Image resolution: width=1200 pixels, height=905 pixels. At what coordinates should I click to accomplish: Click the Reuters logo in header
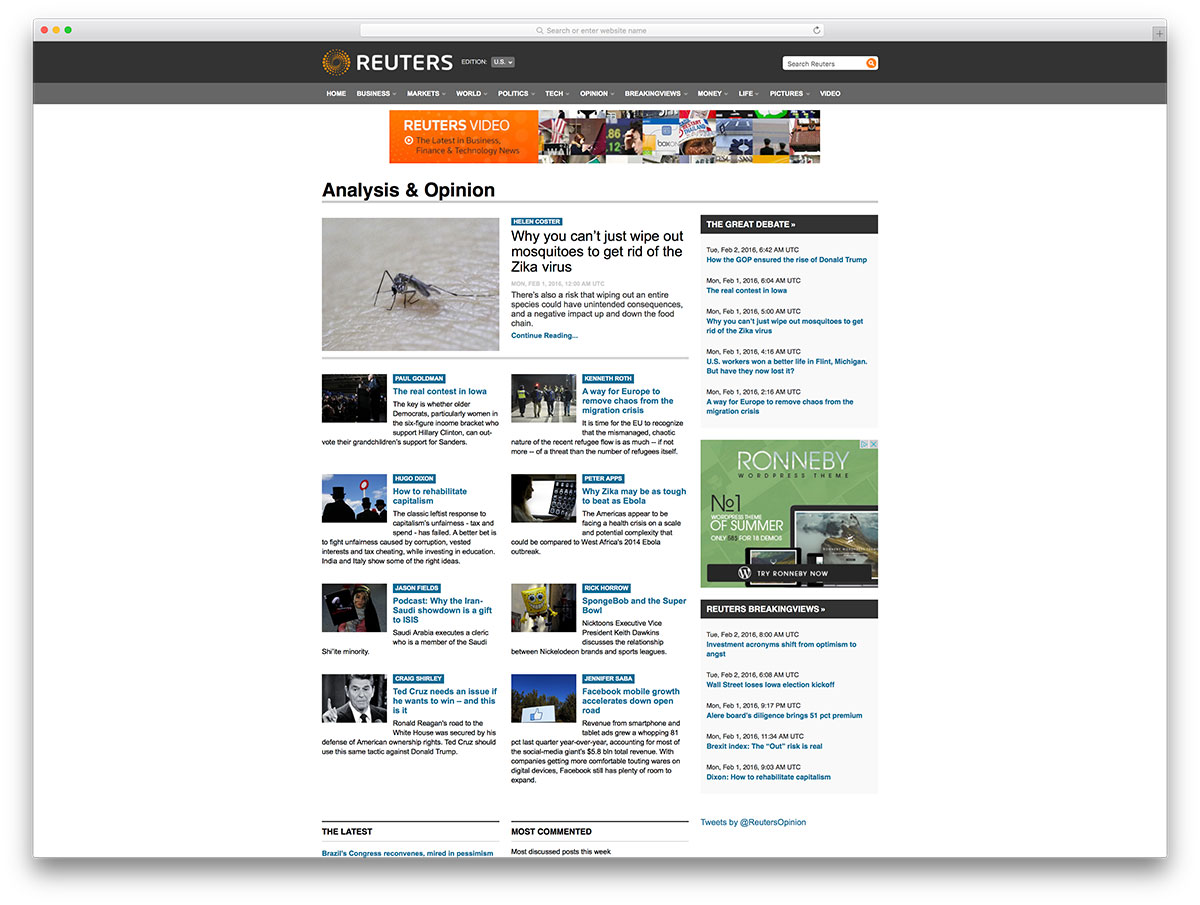[x=387, y=63]
